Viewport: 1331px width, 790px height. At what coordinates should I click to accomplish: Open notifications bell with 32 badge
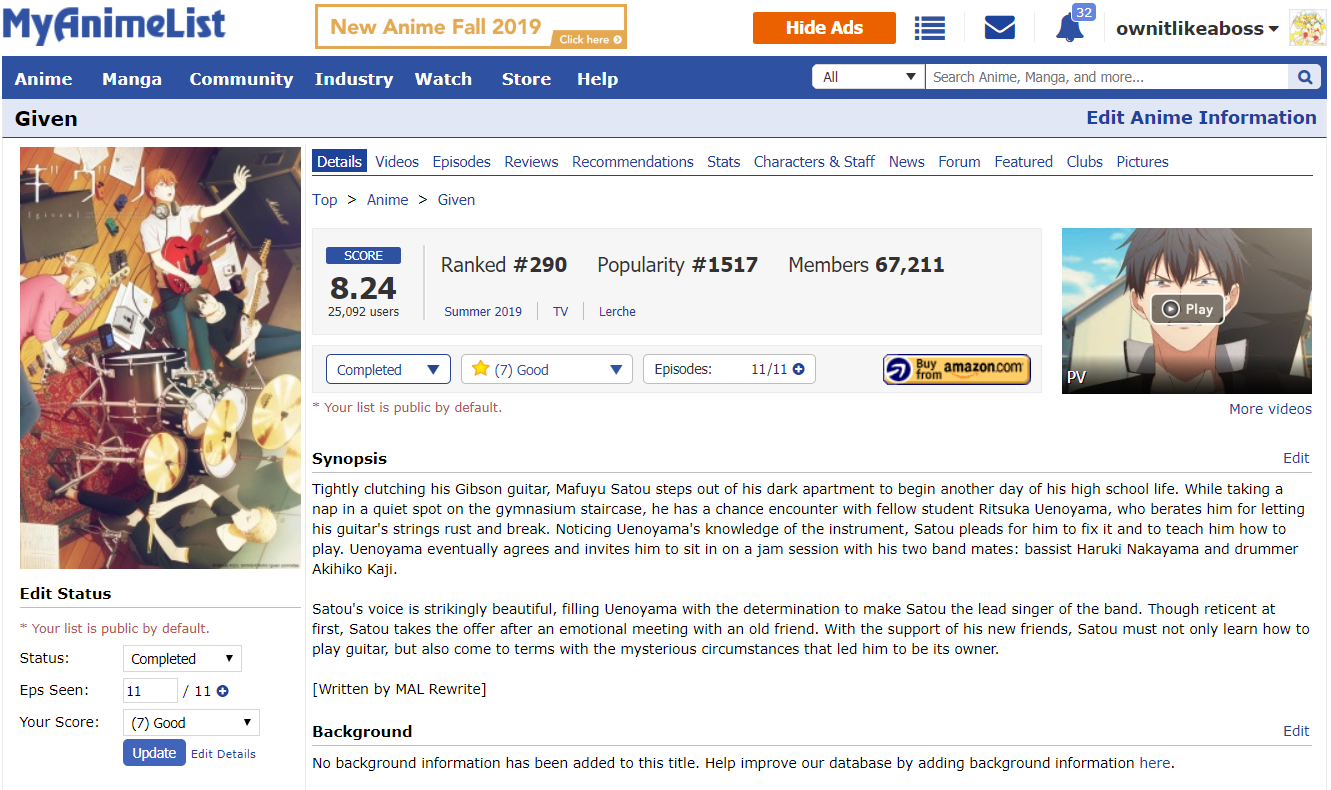[x=1072, y=25]
